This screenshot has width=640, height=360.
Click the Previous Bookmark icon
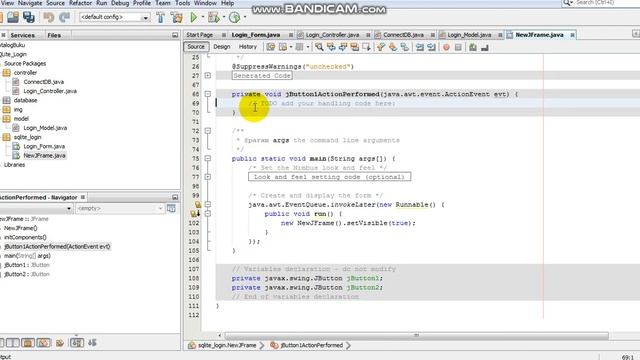tap(381, 47)
